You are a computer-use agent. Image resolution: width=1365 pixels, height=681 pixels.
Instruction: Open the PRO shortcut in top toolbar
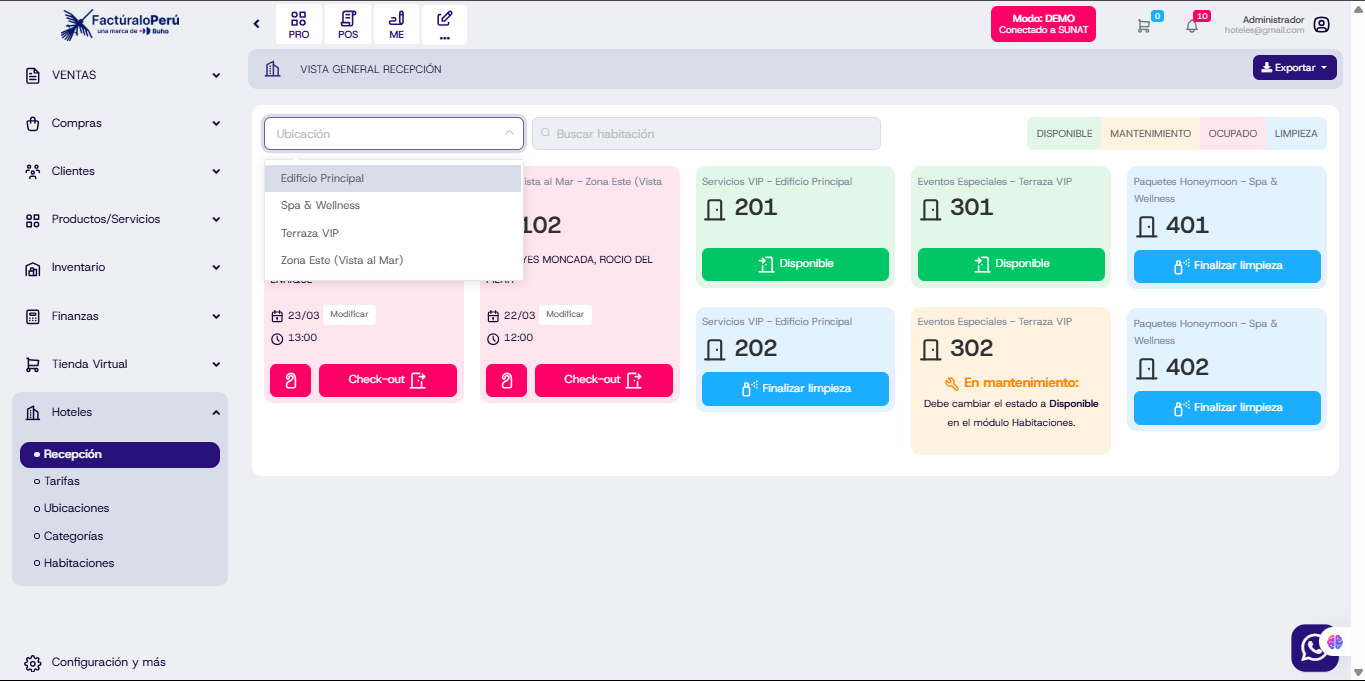pyautogui.click(x=299, y=25)
